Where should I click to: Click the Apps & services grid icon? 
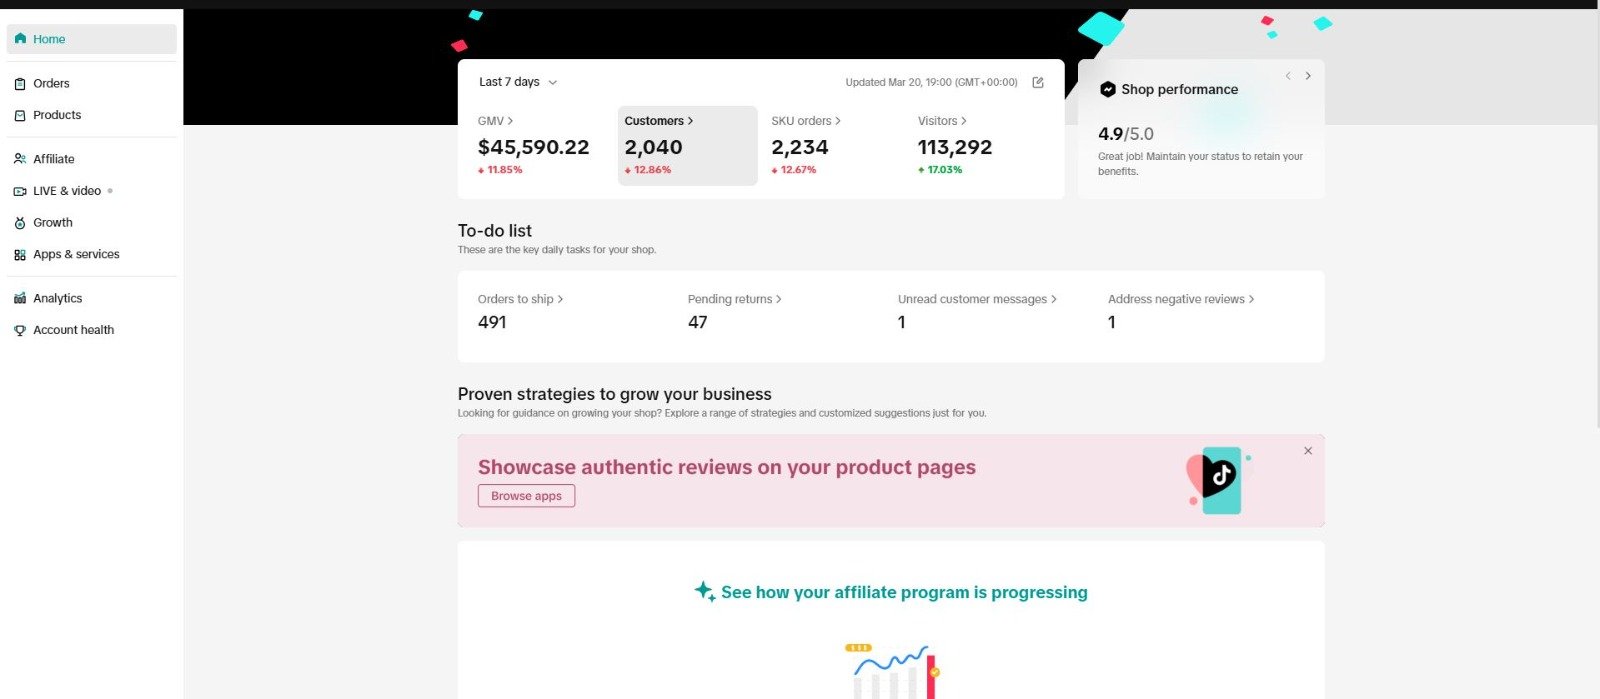tap(20, 255)
